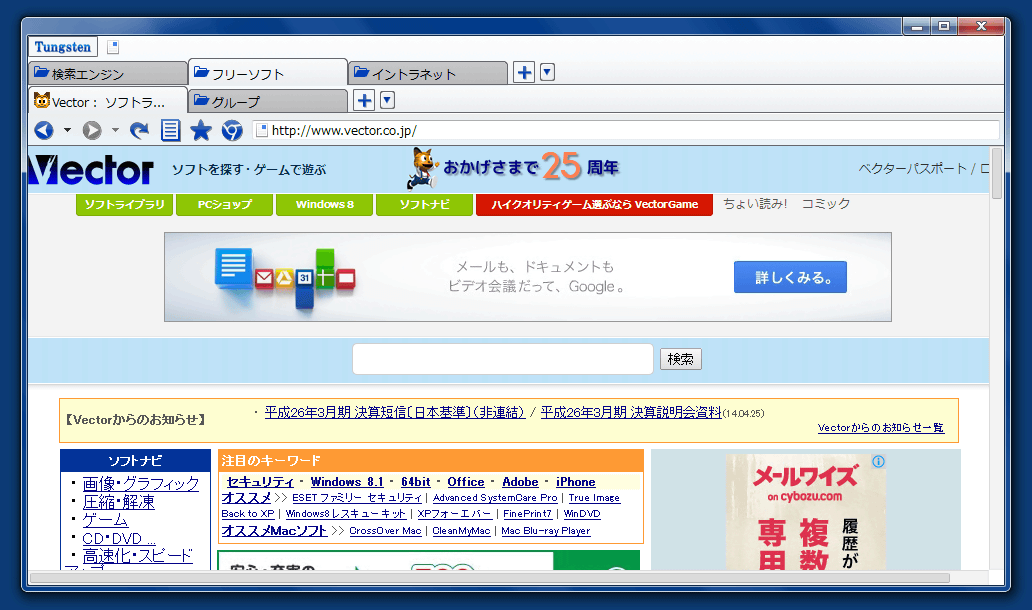Open the CrossOver Mac link

click(x=385, y=531)
